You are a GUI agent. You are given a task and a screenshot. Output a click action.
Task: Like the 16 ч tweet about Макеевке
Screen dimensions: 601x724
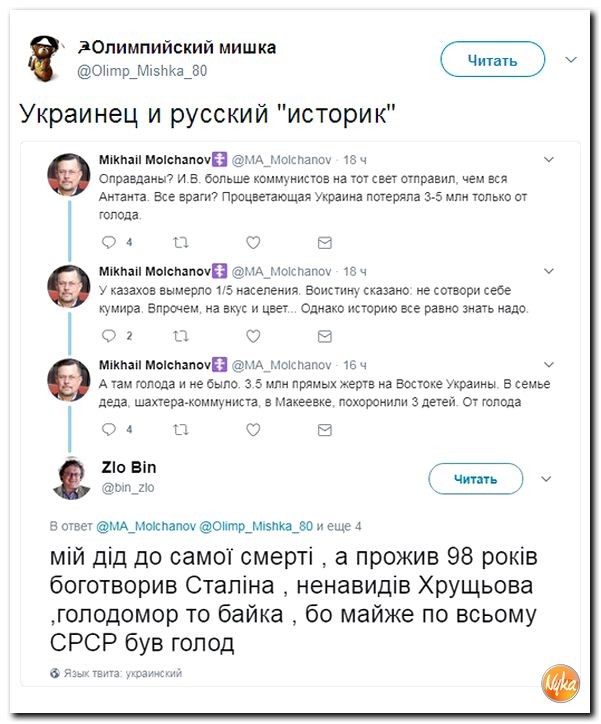tap(253, 430)
